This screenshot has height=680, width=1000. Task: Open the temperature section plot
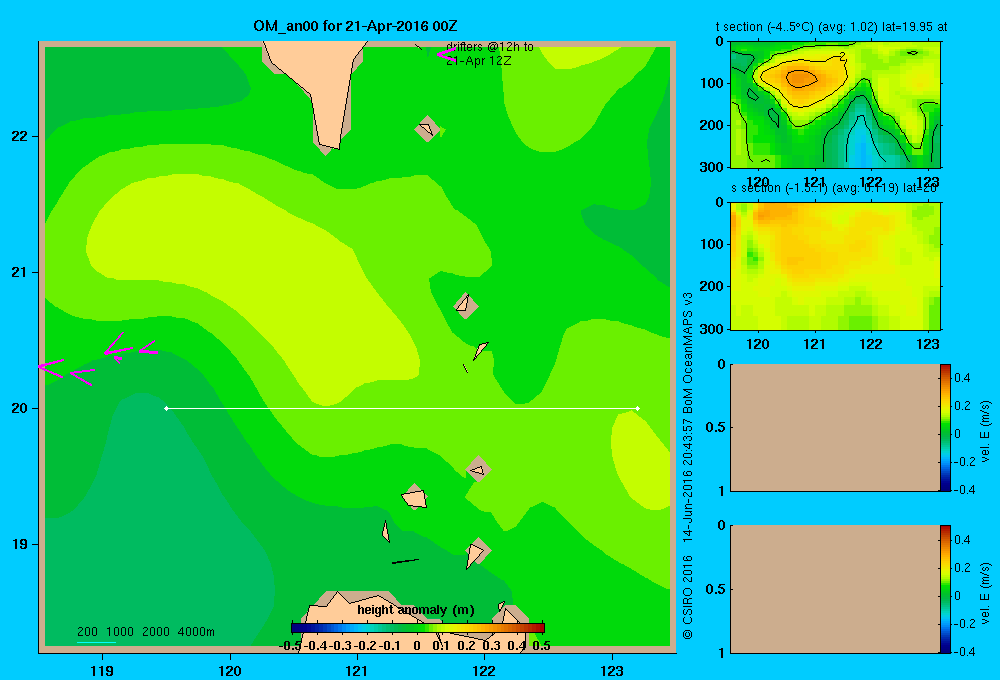point(835,104)
